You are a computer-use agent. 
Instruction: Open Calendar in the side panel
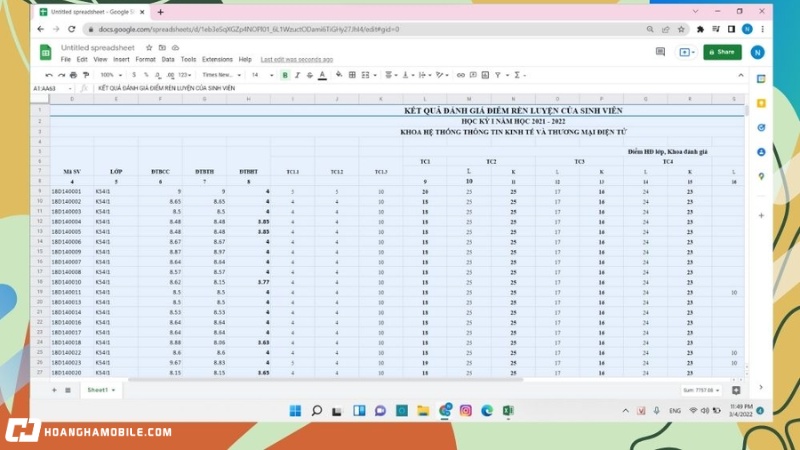[x=761, y=79]
